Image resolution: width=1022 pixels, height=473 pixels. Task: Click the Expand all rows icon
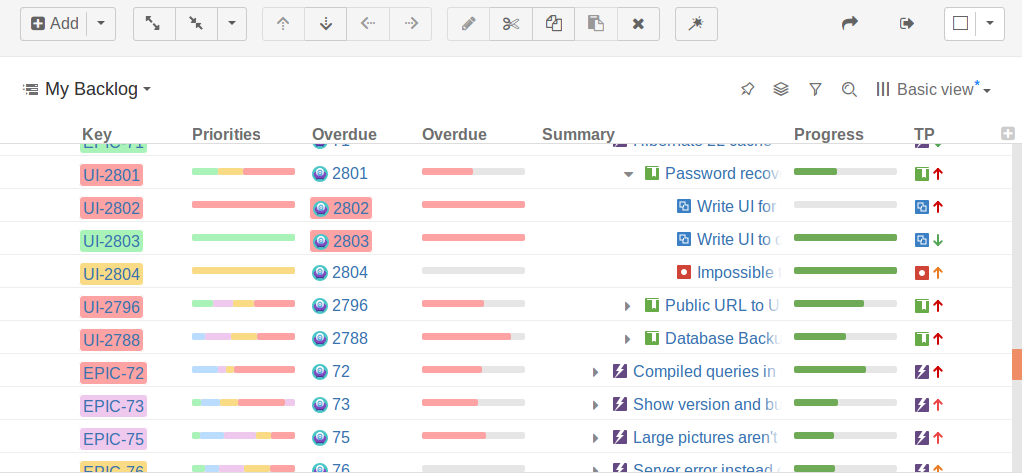click(154, 24)
